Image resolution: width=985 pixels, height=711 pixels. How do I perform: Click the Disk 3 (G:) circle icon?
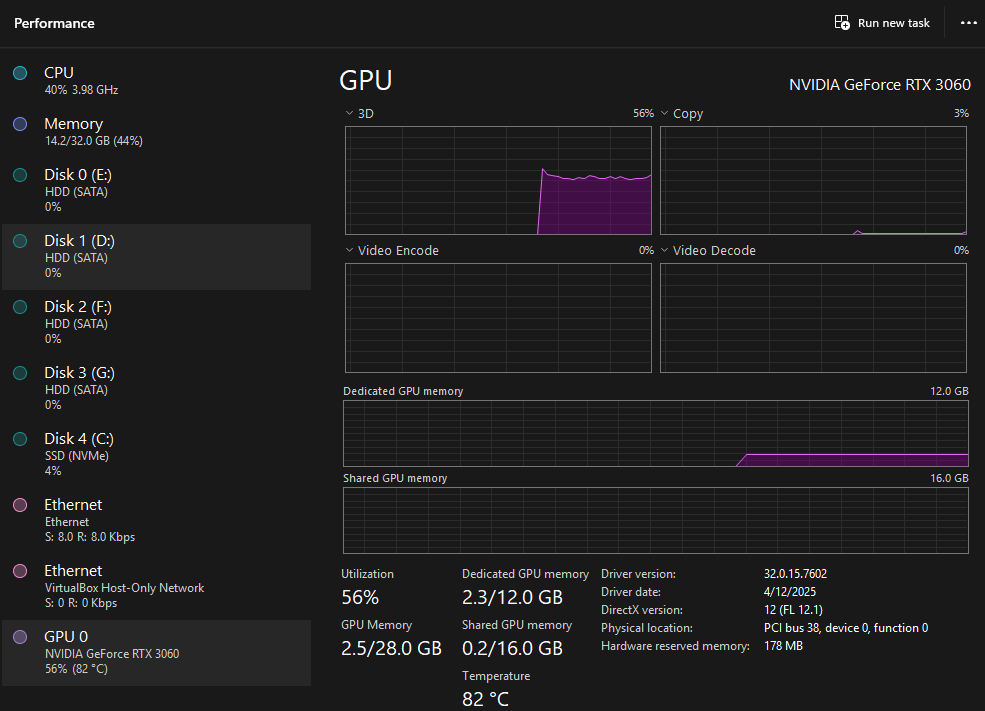click(20, 372)
